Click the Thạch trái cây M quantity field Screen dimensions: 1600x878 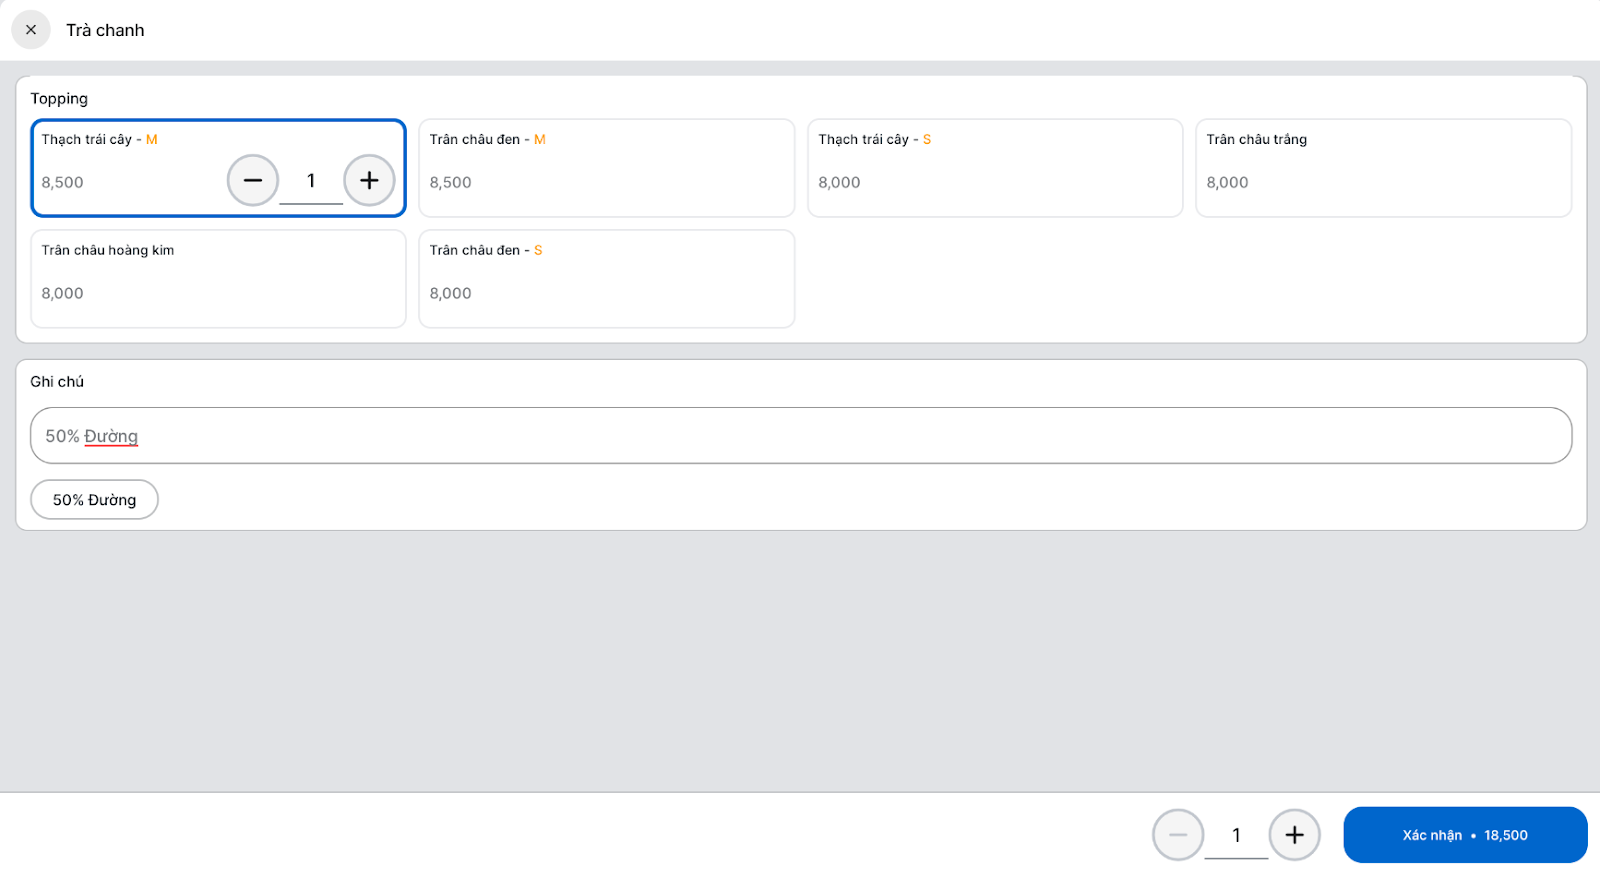311,182
